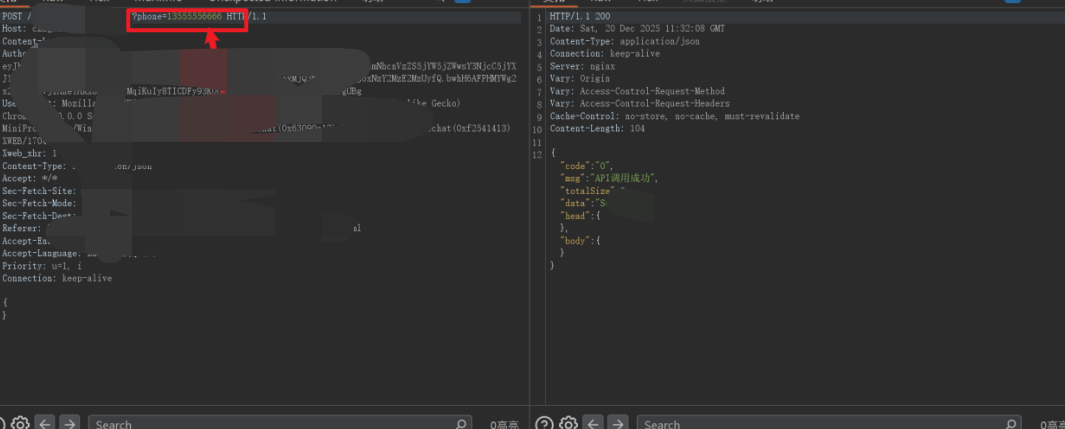Open request panel search settings gear
Screen dimensions: 1065x429
pos(20,424)
